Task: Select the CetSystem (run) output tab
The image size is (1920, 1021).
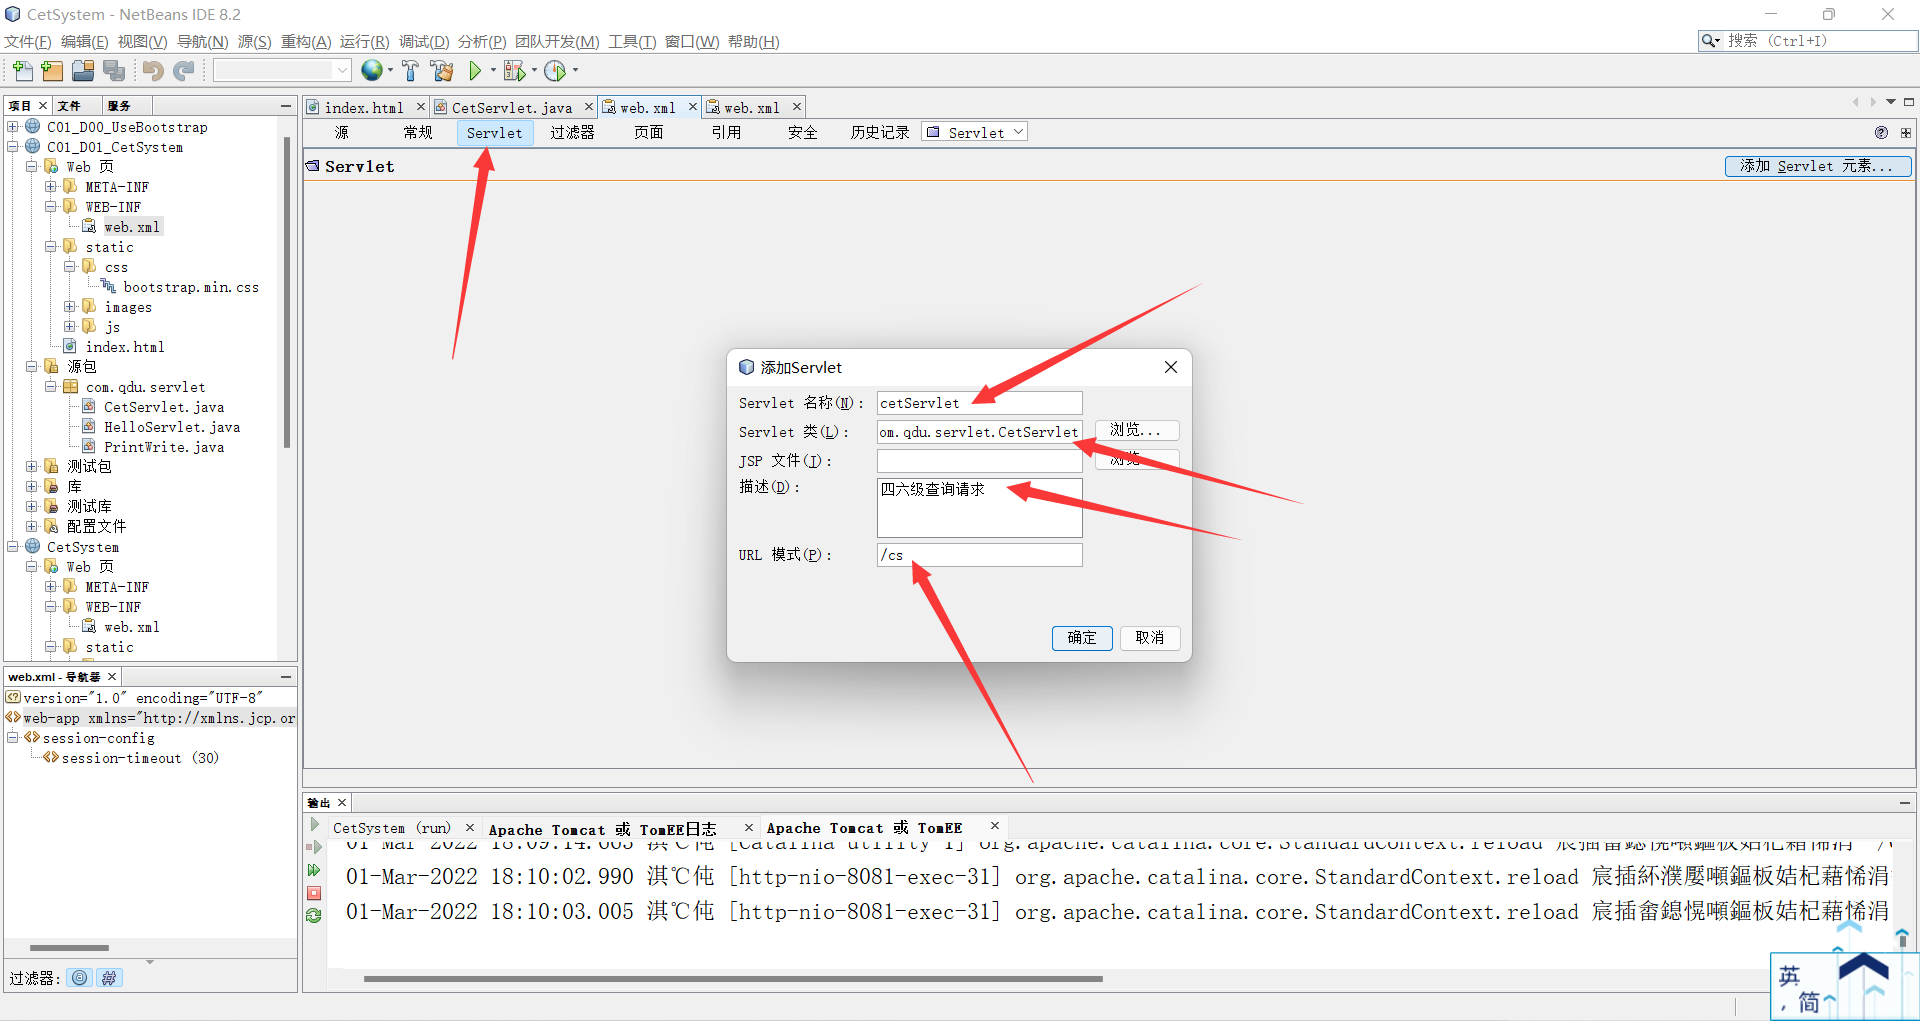Action: coord(392,828)
